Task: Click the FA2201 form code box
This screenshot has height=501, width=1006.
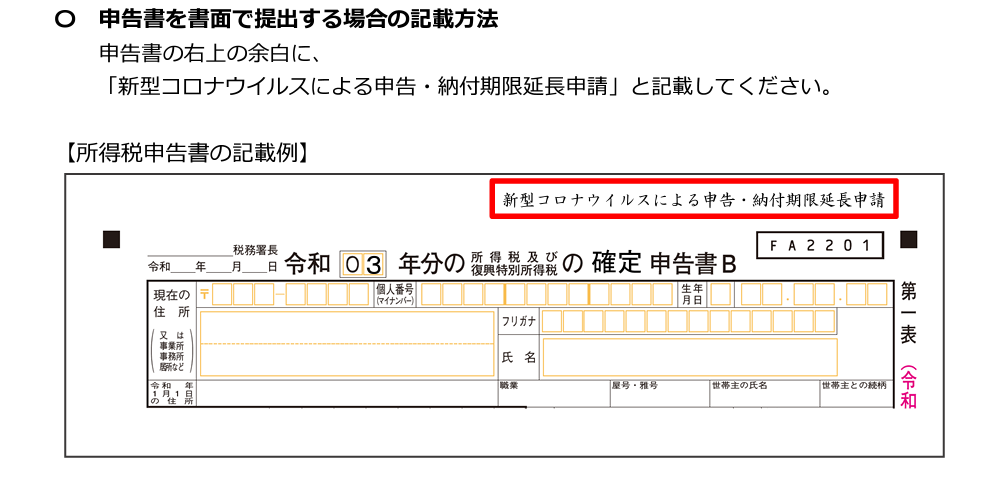Action: pyautogui.click(x=820, y=245)
